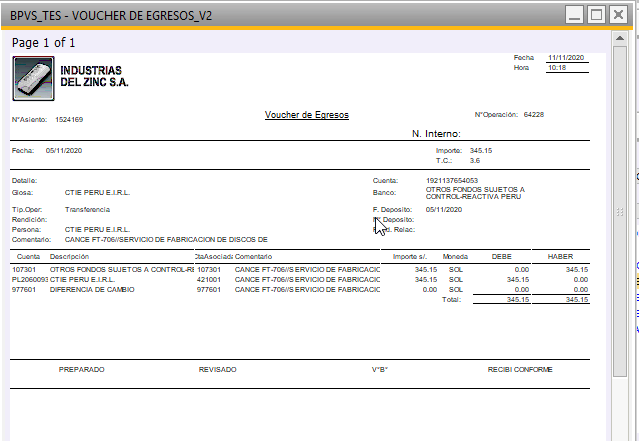Click the Cuenta number 1921137654053
The height and width of the screenshot is (441, 639).
tap(452, 181)
